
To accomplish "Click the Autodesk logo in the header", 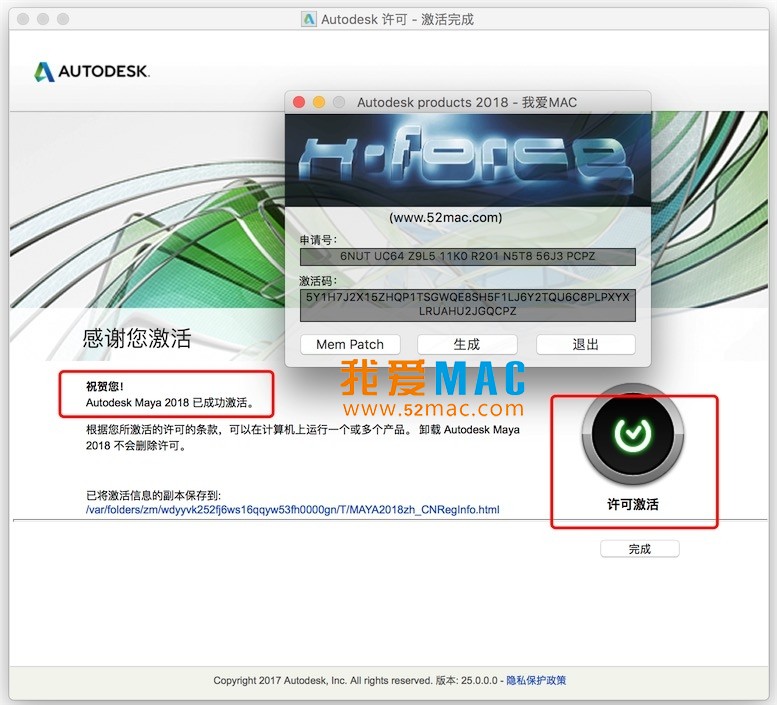I will 92,71.
